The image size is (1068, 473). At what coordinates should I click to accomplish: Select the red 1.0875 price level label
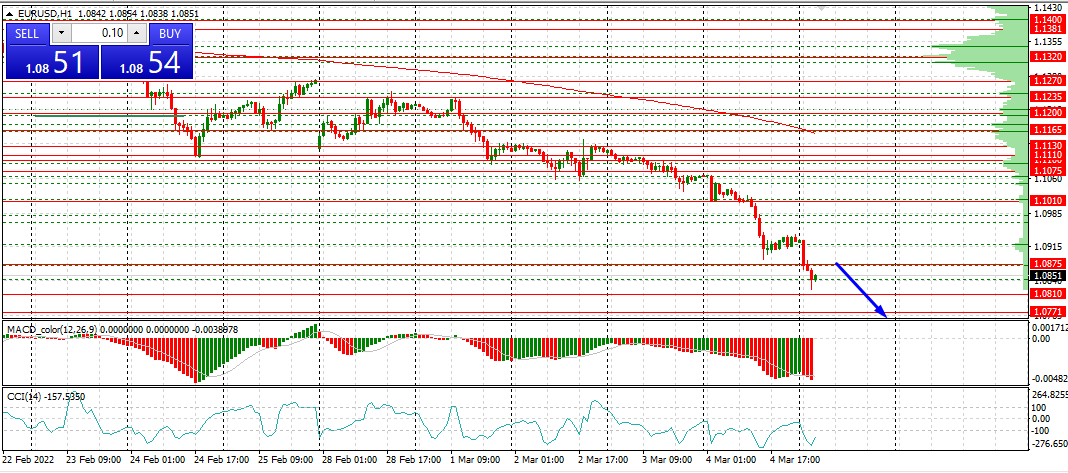[x=1047, y=265]
